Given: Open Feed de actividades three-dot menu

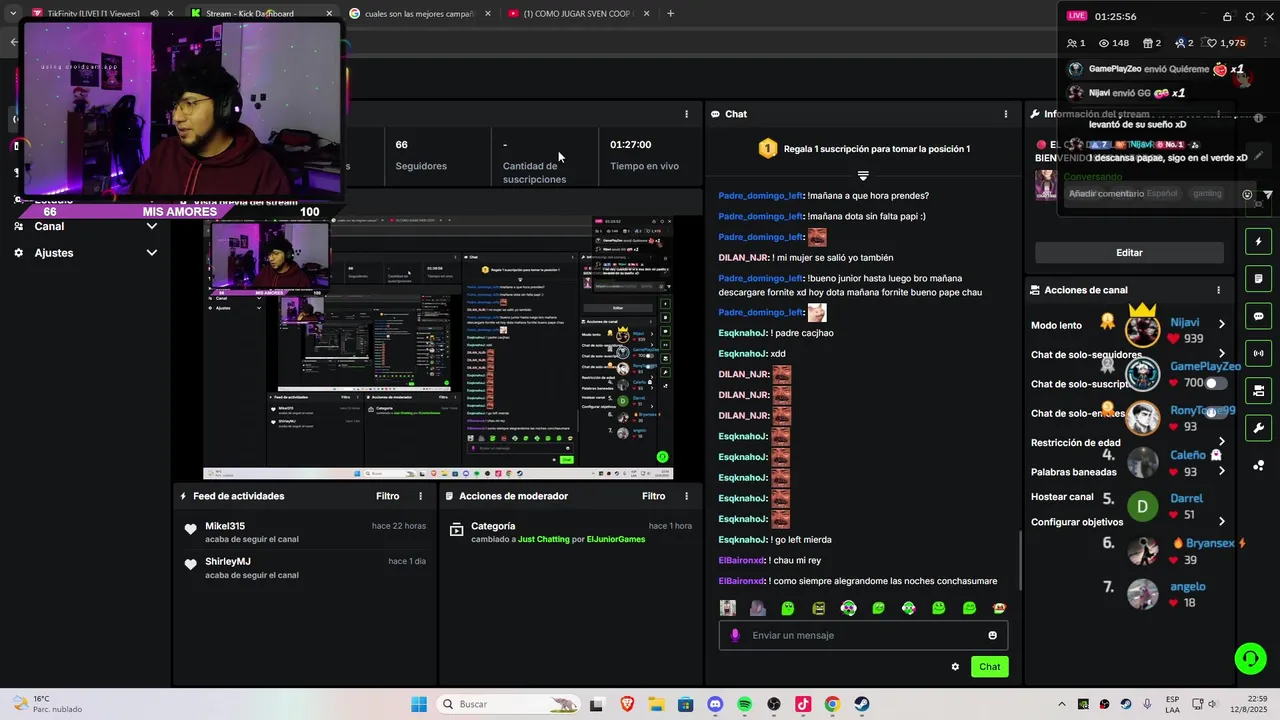Looking at the screenshot, I should pyautogui.click(x=420, y=496).
